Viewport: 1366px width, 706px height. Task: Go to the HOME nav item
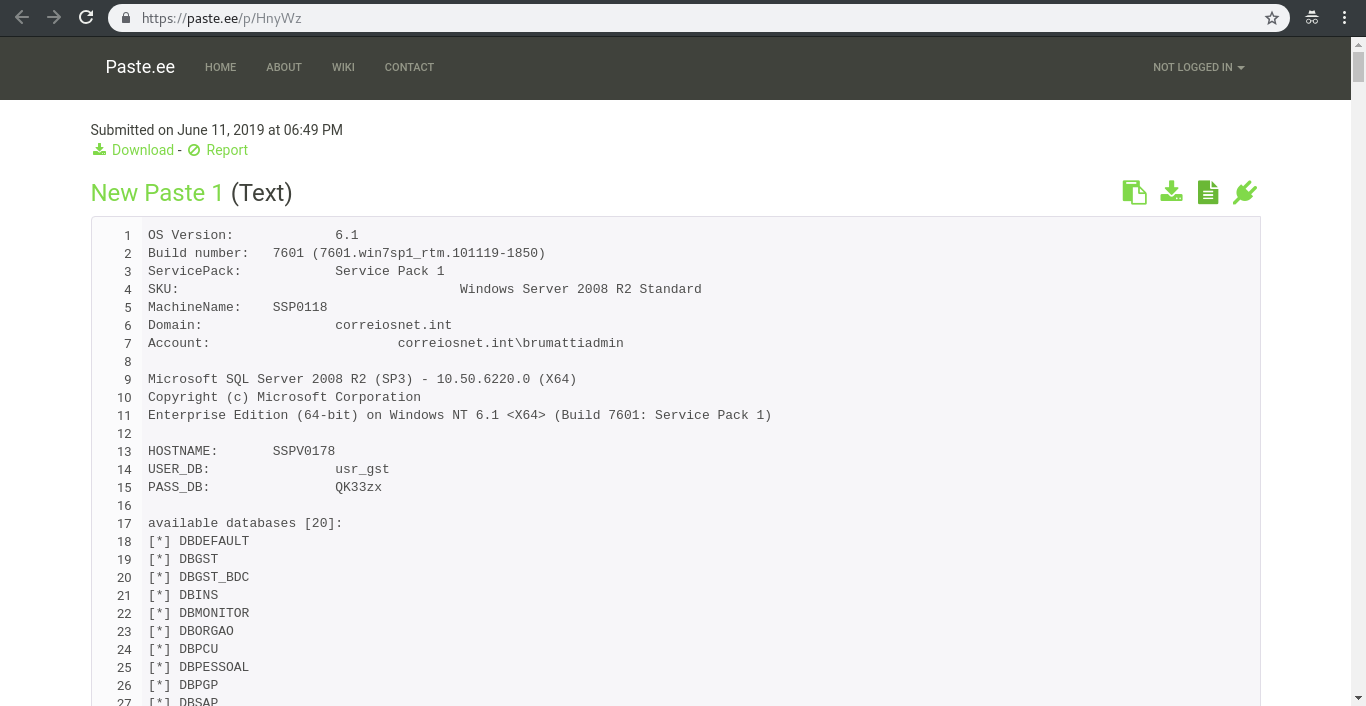tap(221, 67)
